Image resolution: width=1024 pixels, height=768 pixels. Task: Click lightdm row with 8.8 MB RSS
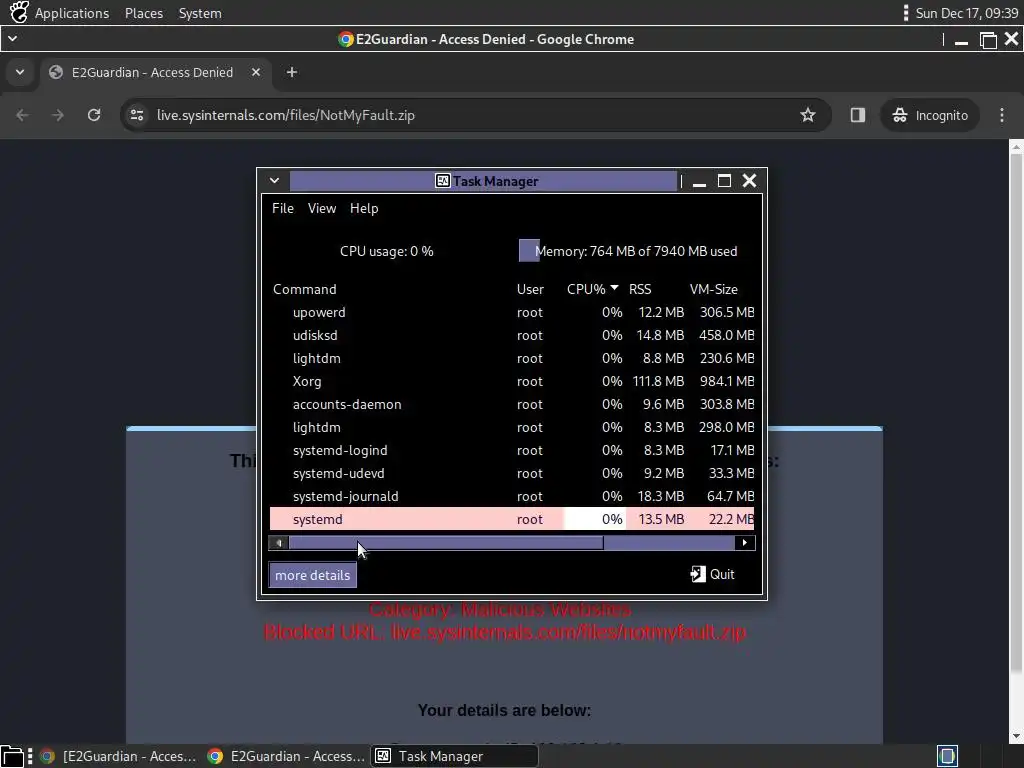[x=512, y=359]
